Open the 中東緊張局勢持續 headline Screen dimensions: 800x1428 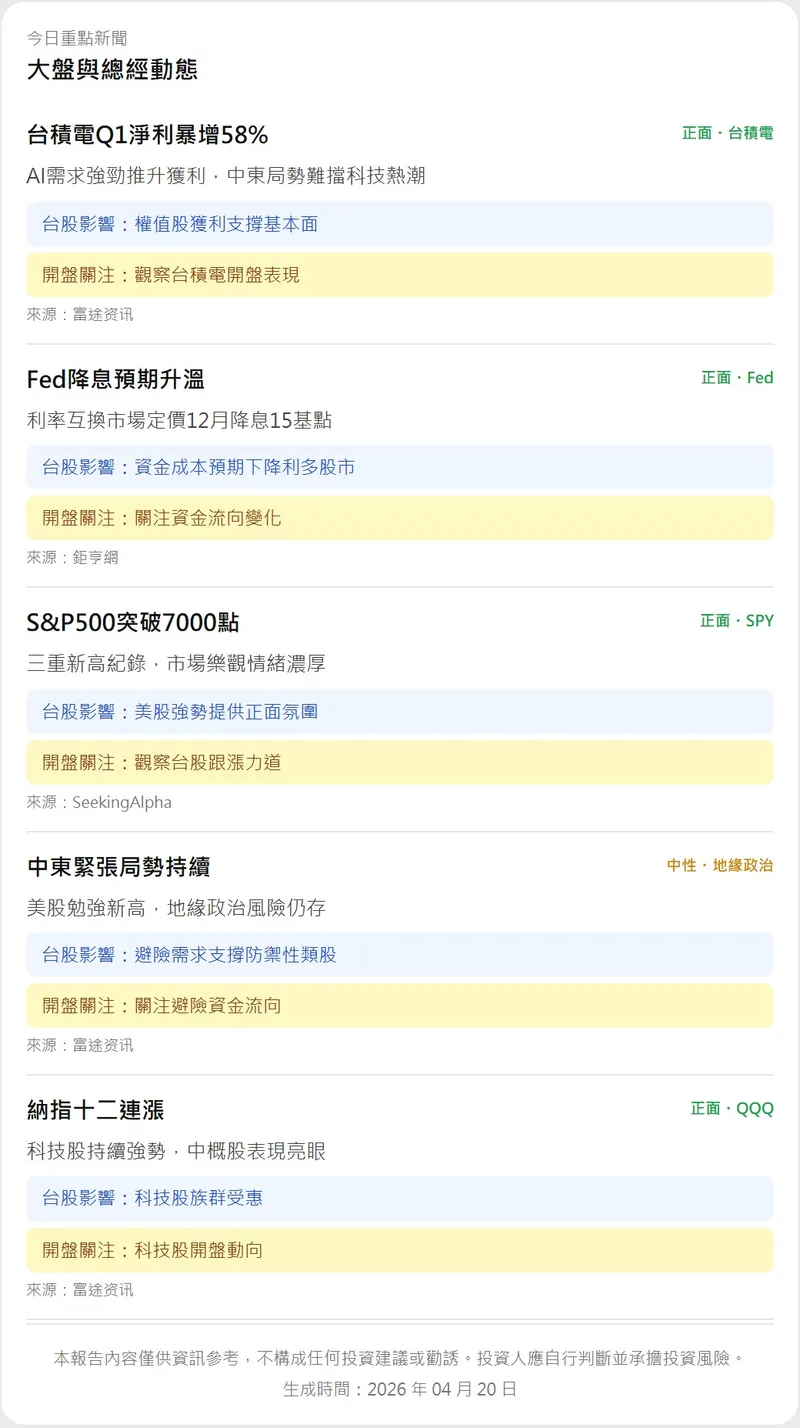[118, 867]
